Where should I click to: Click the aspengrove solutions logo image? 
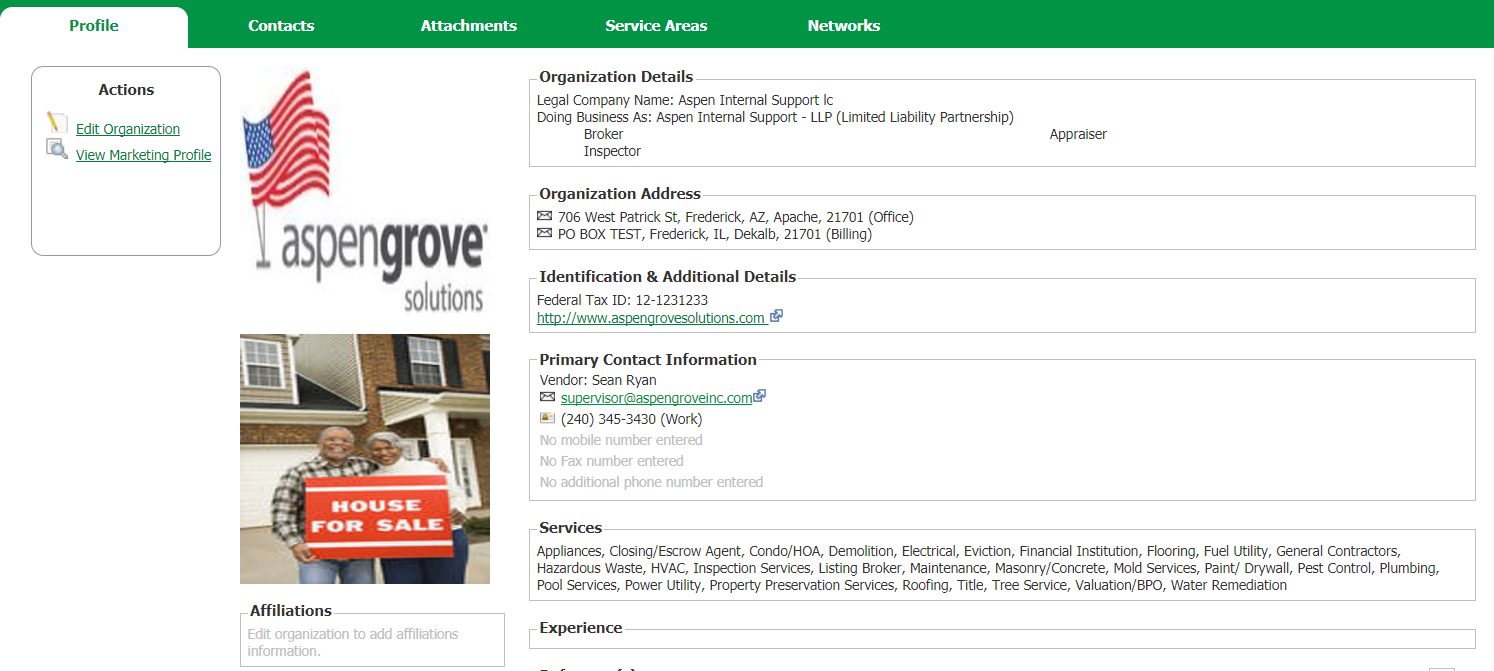tap(364, 192)
